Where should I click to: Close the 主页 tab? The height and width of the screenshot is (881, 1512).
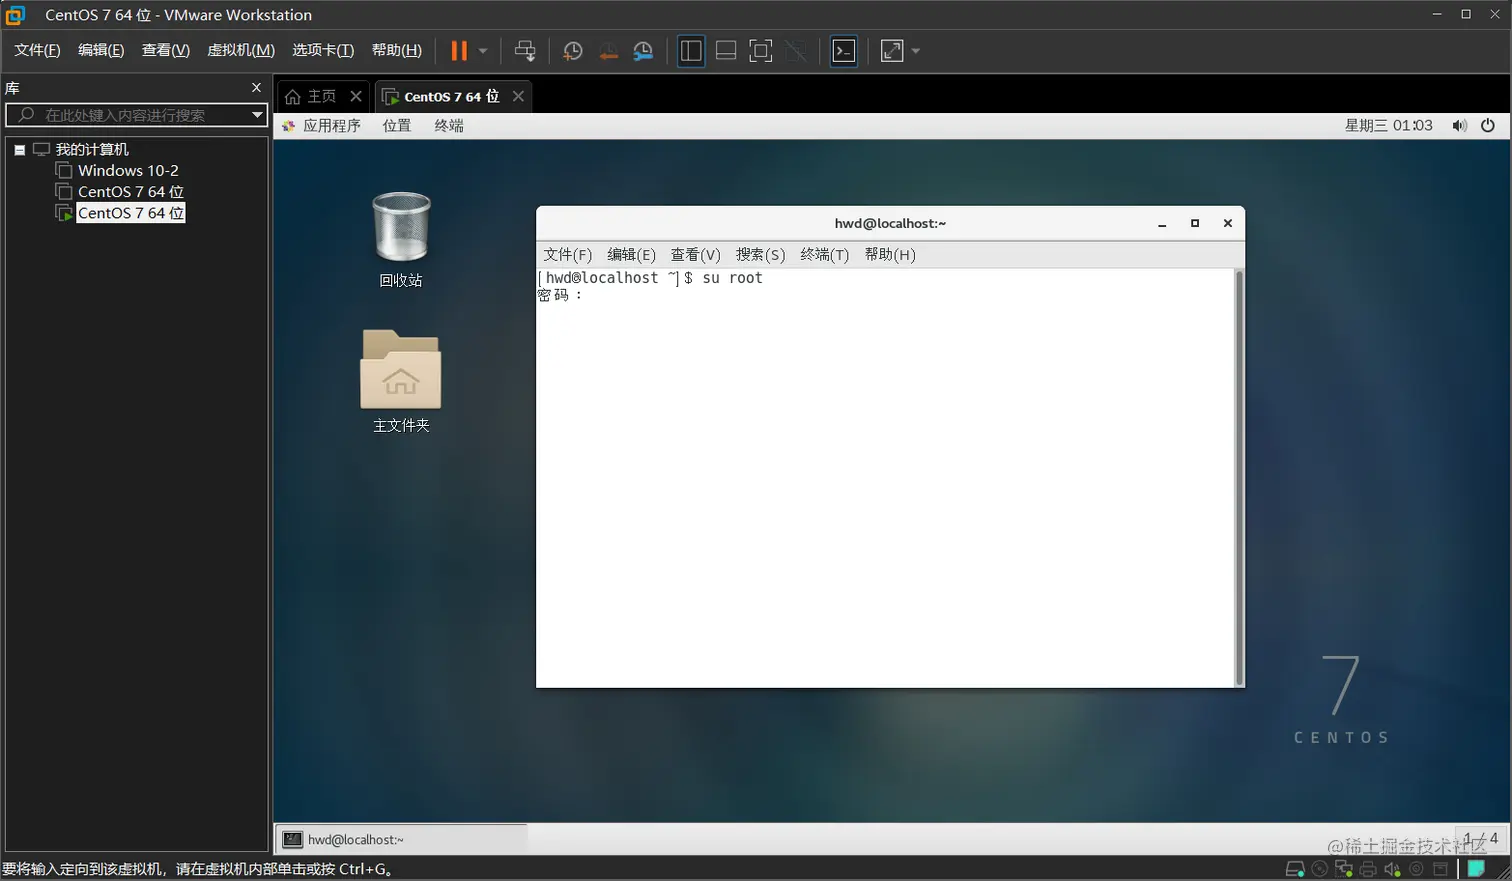pos(356,96)
